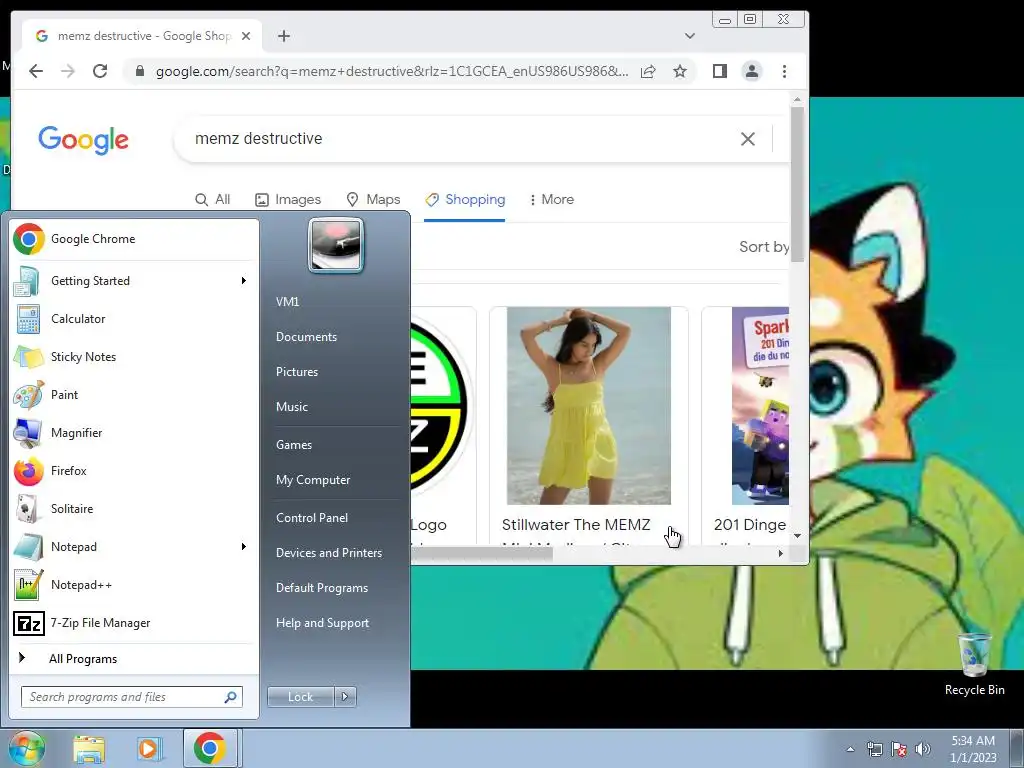Switch to Maps results tab
1024x768 pixels.
point(373,199)
